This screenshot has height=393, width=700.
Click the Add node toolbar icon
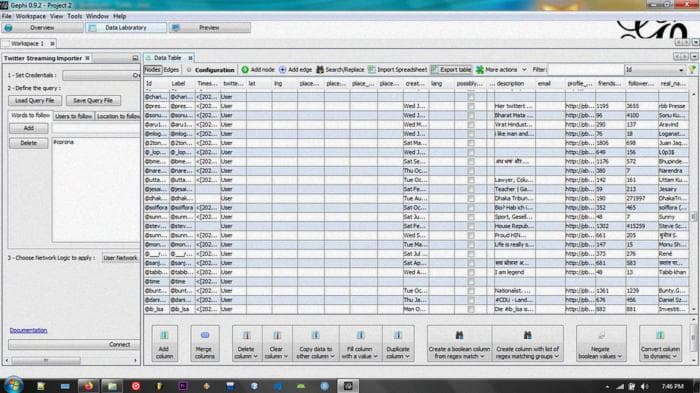[245, 70]
